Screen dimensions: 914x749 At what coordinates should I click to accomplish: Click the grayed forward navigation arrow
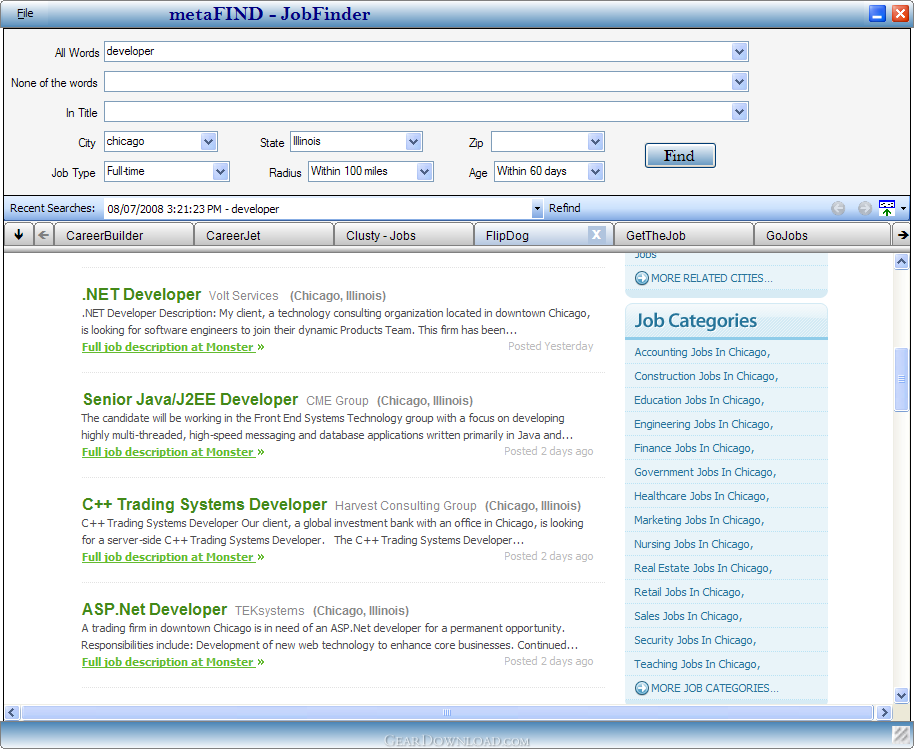click(x=865, y=208)
